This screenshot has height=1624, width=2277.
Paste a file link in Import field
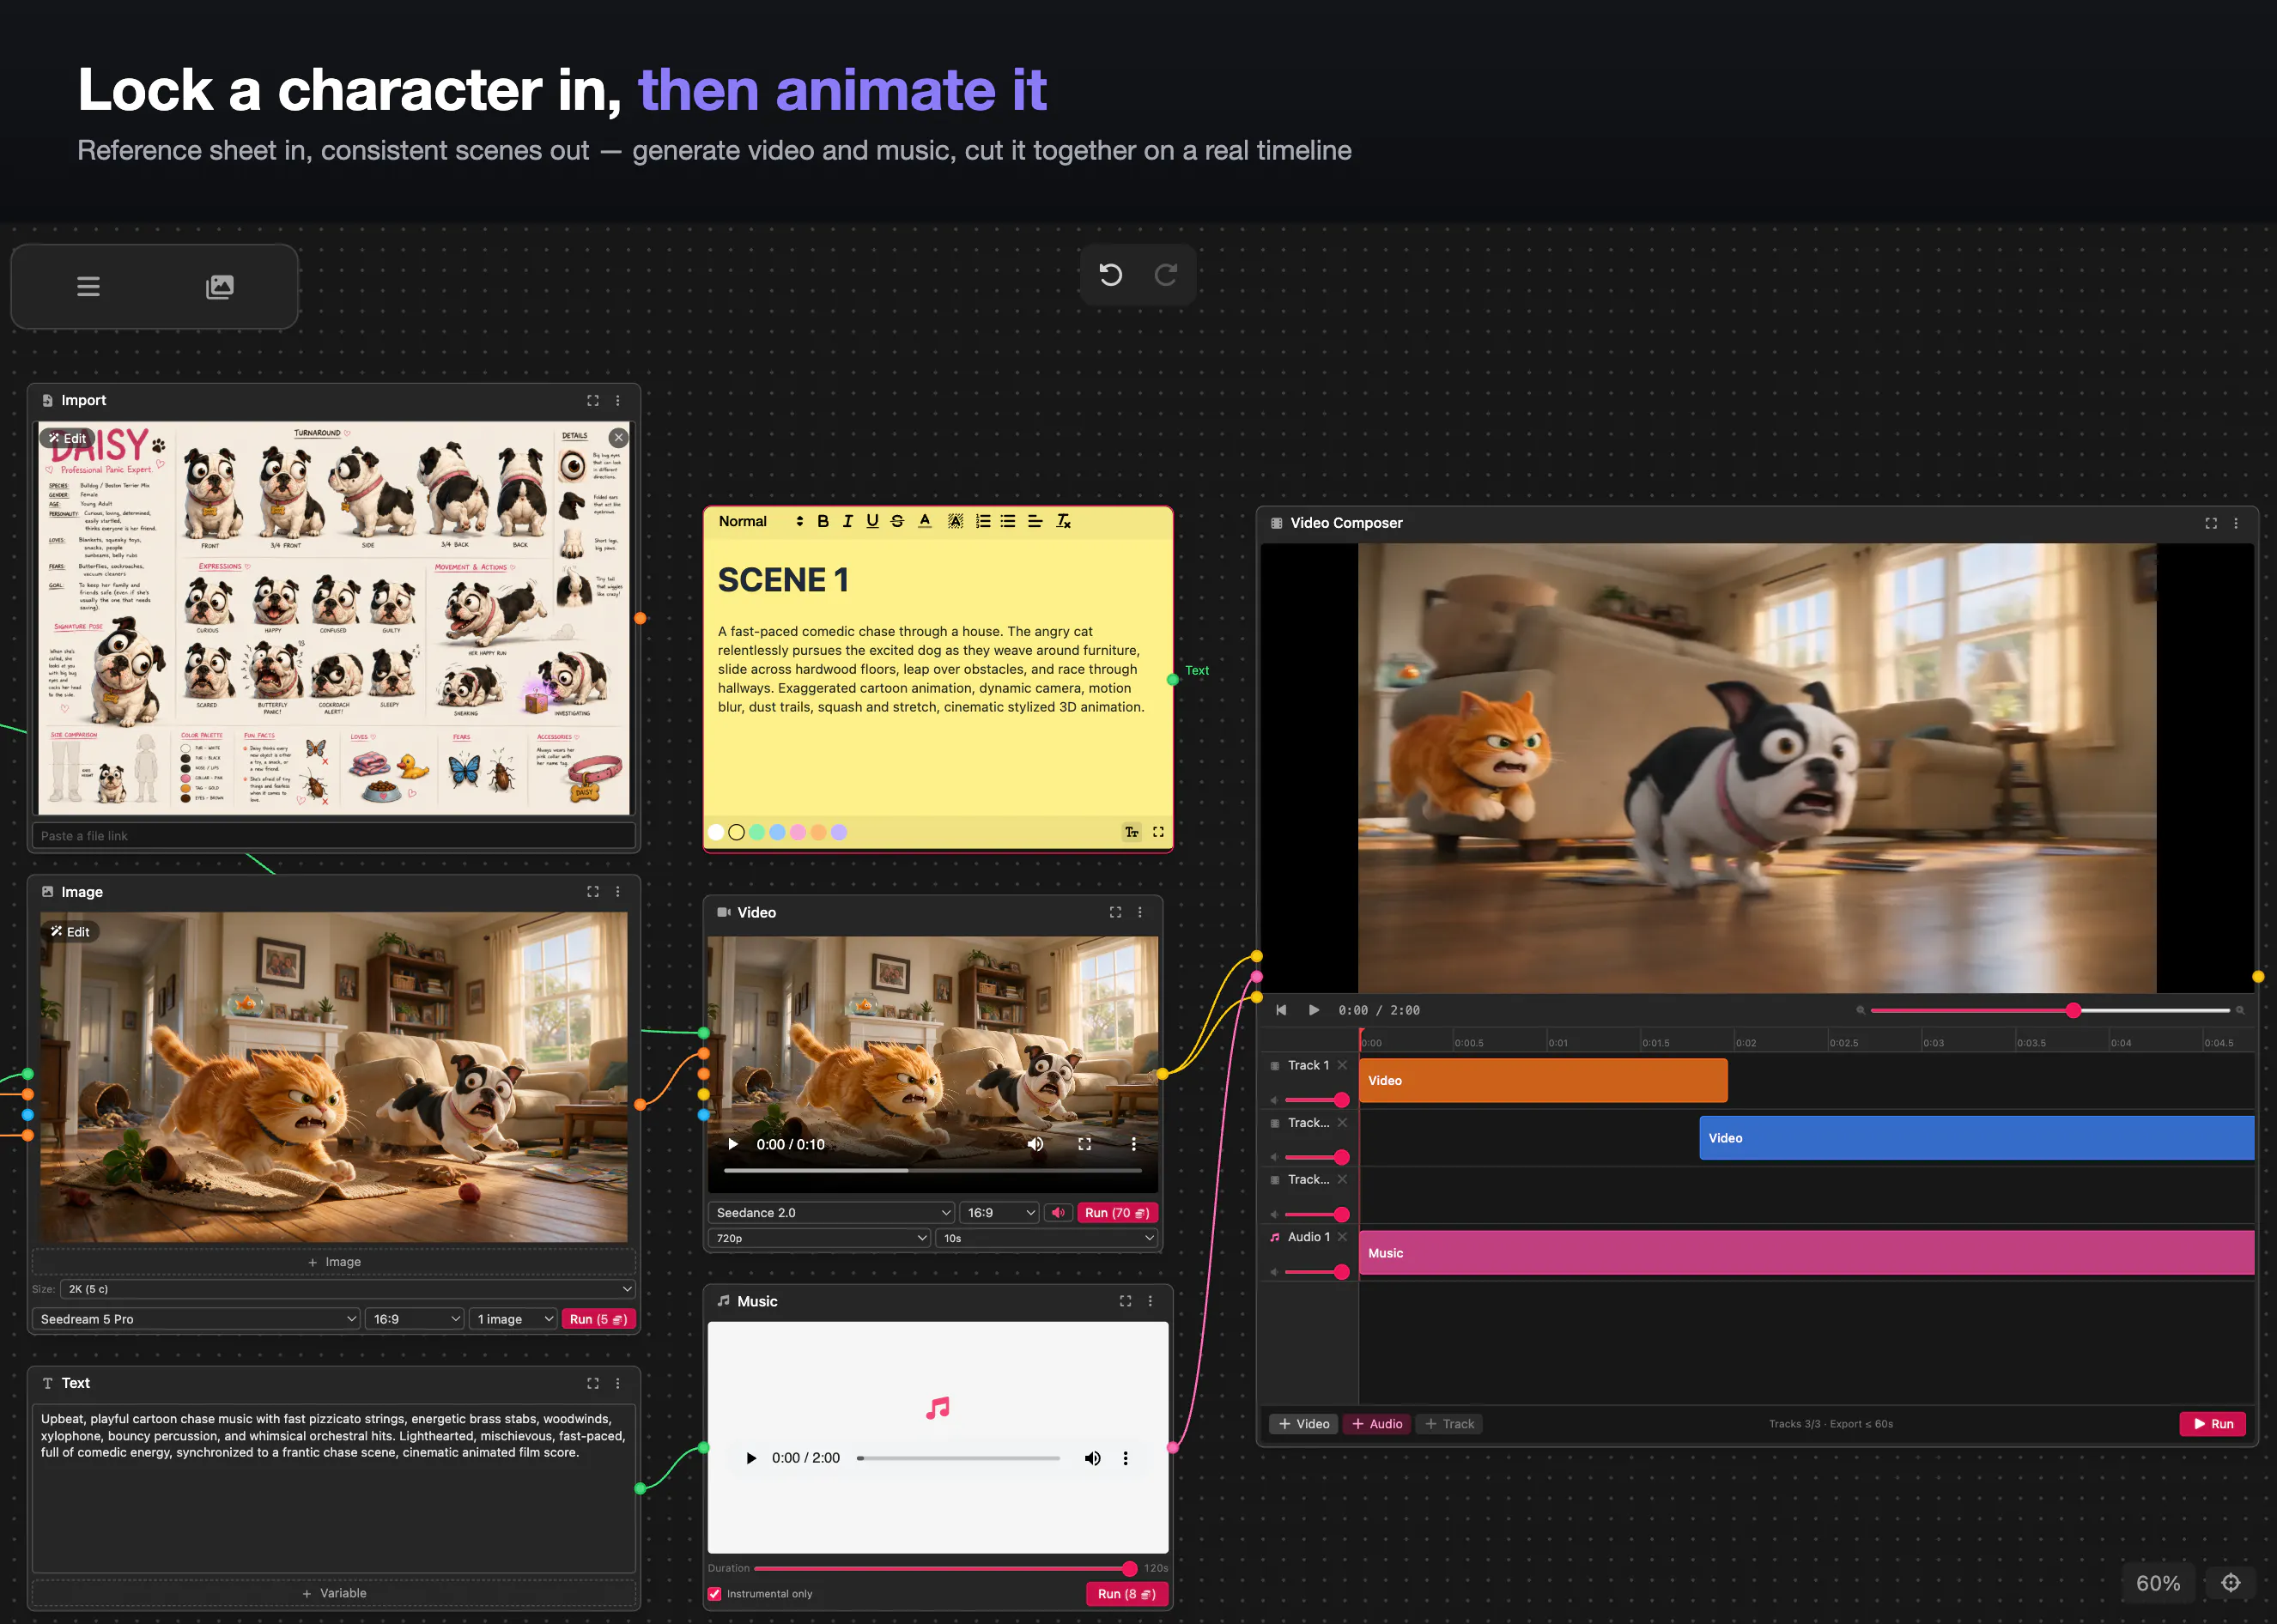click(x=334, y=836)
